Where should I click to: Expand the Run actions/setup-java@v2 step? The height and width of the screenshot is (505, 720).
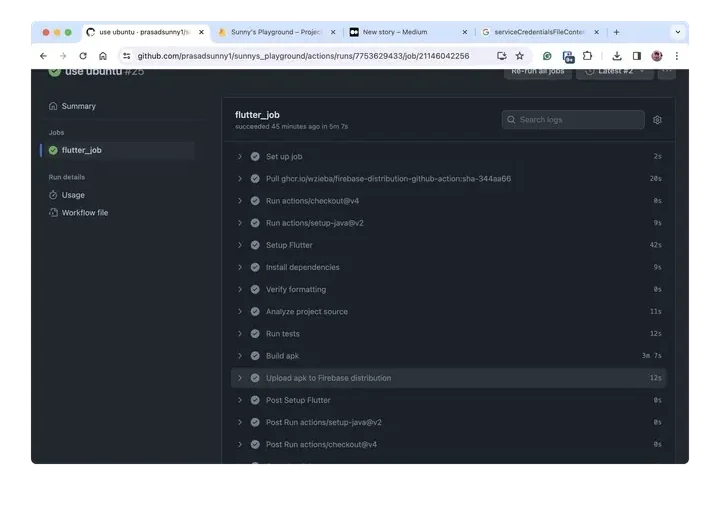click(x=240, y=223)
